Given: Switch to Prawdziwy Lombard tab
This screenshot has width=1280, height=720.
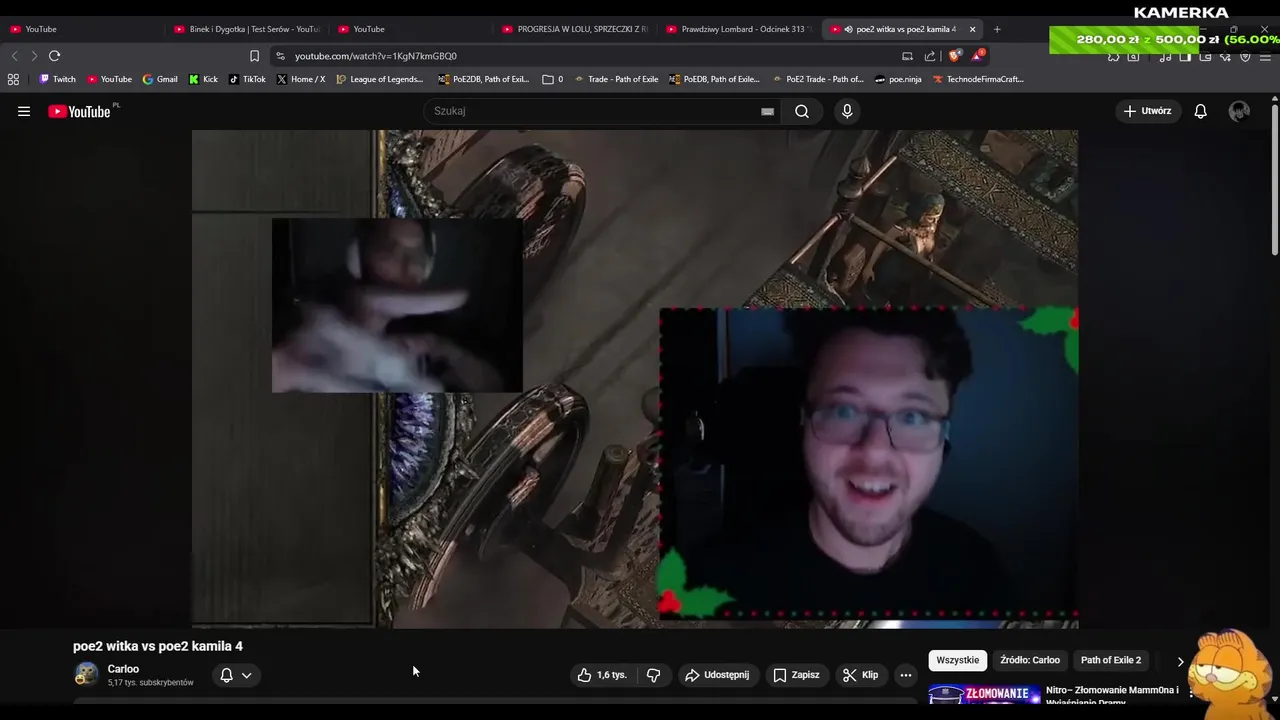Looking at the screenshot, I should pos(739,29).
